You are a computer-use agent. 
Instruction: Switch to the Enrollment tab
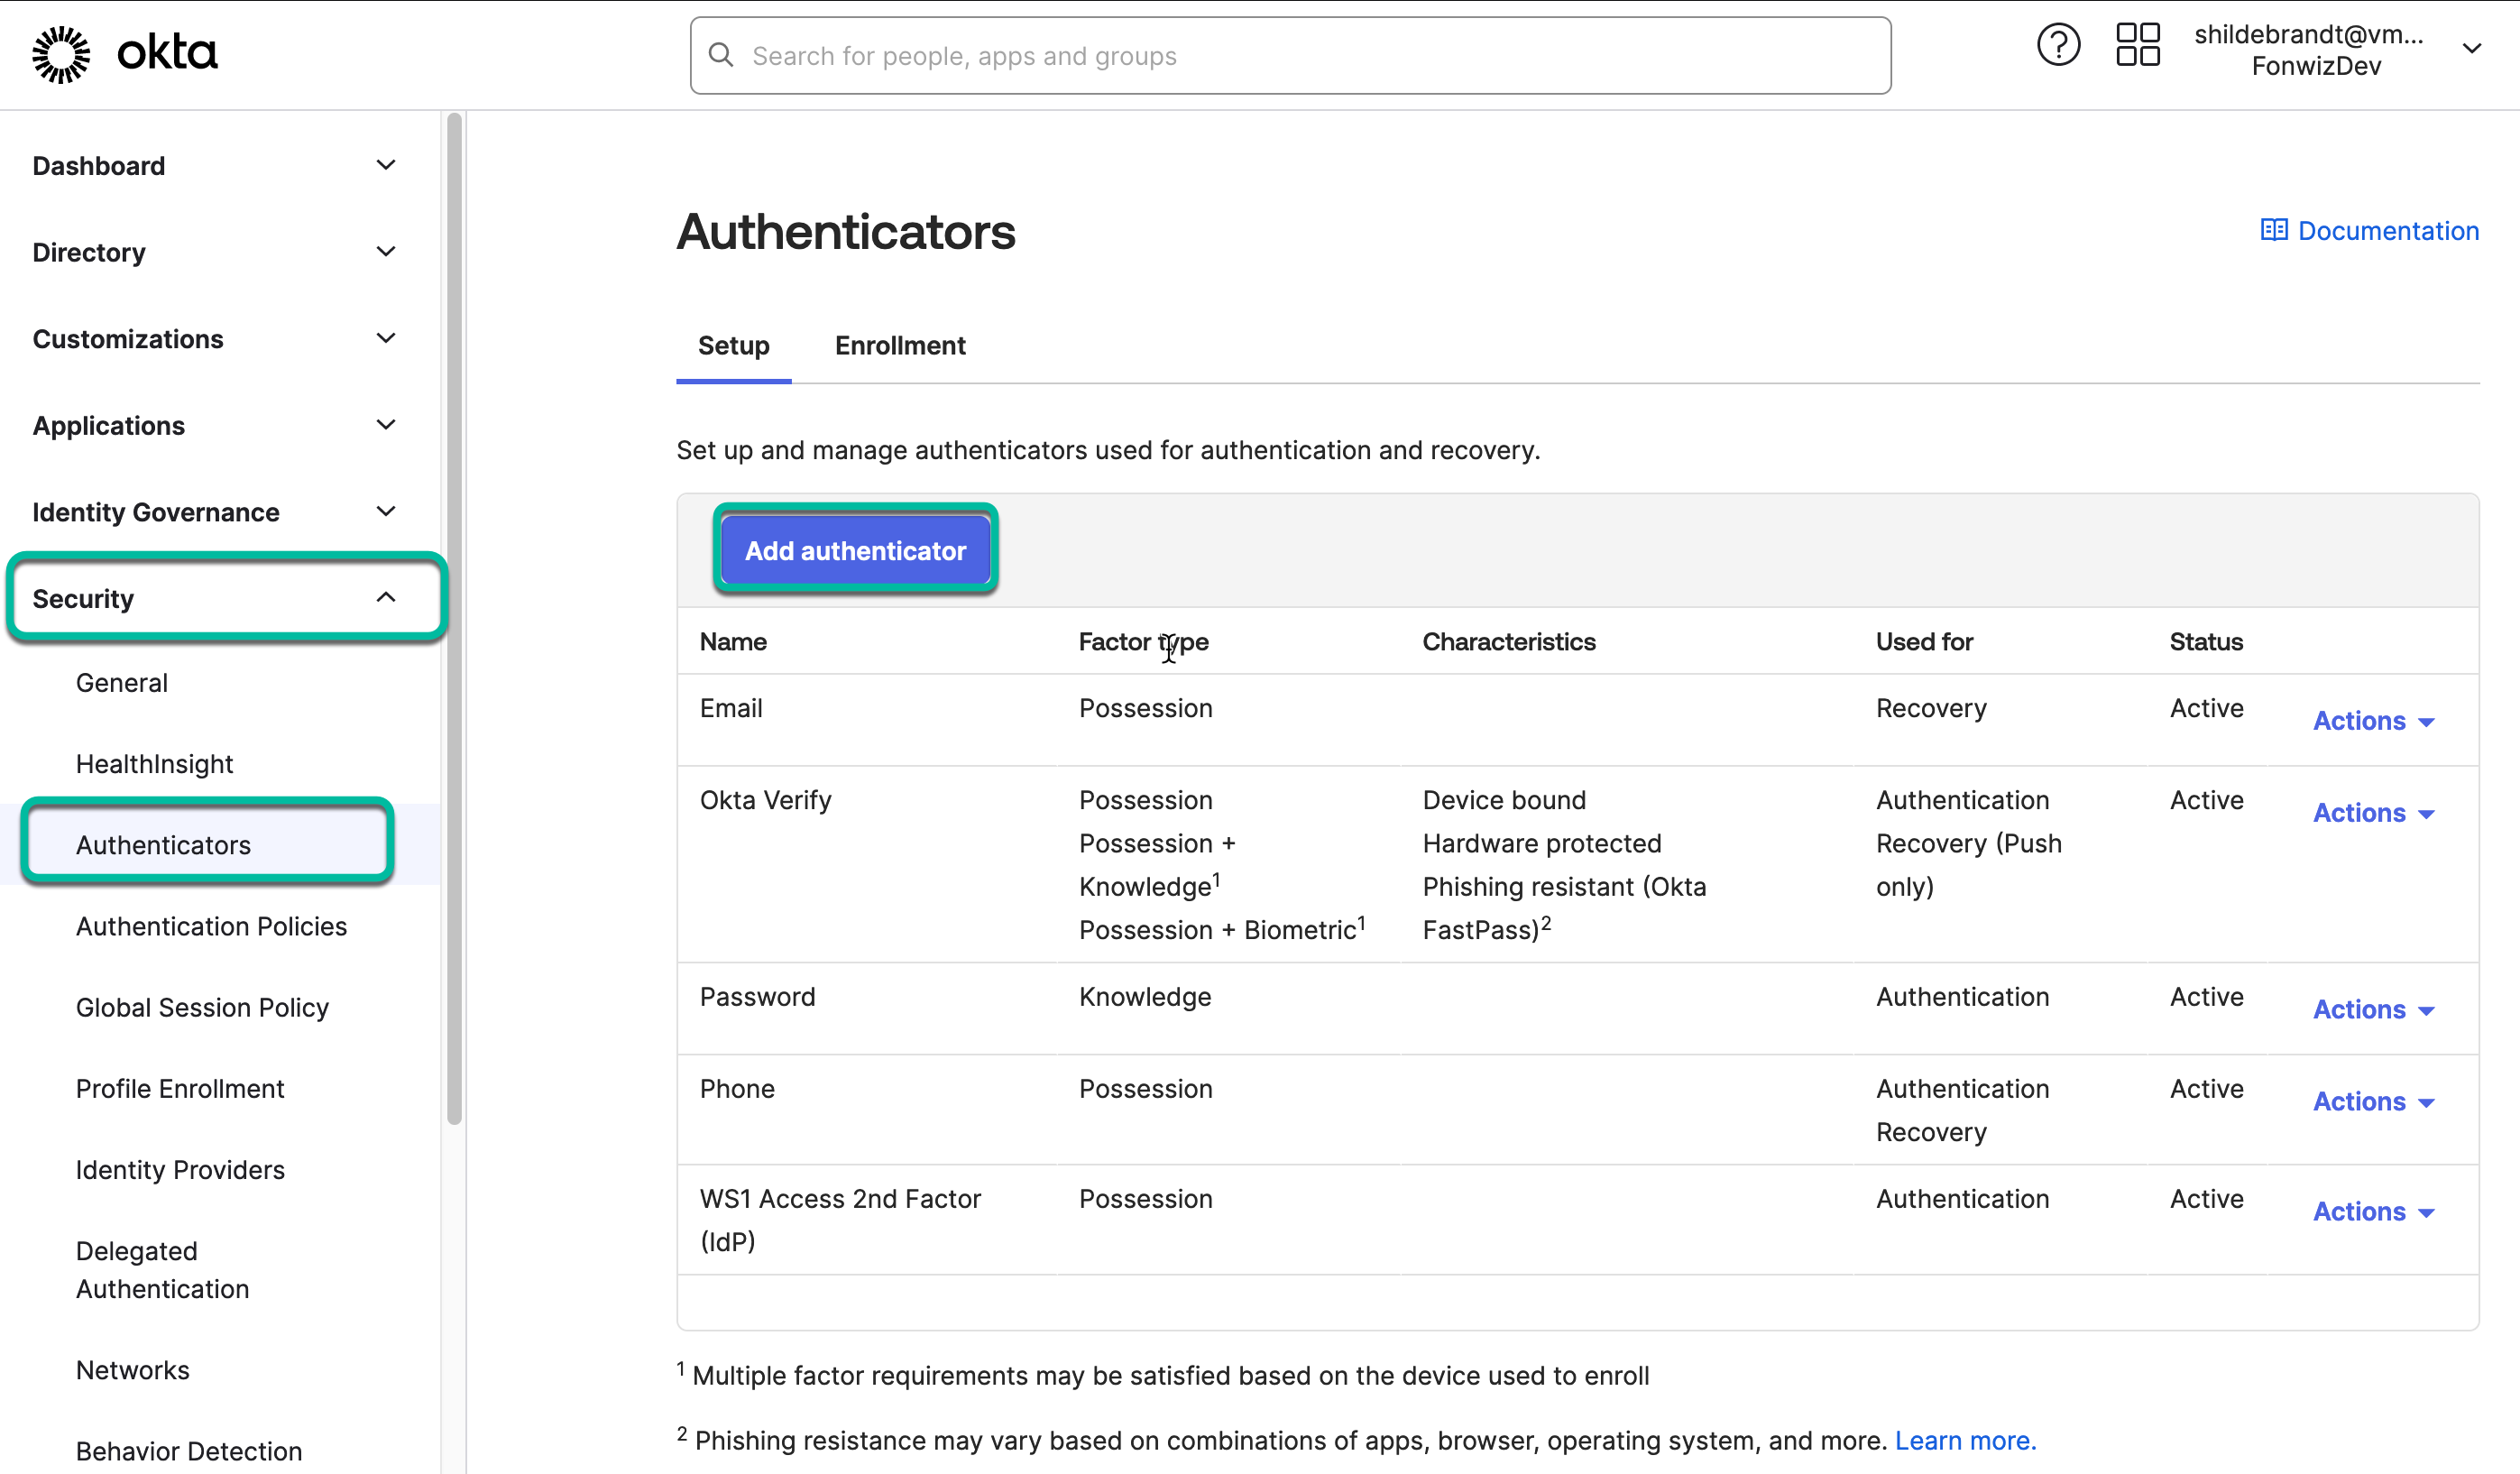899,345
